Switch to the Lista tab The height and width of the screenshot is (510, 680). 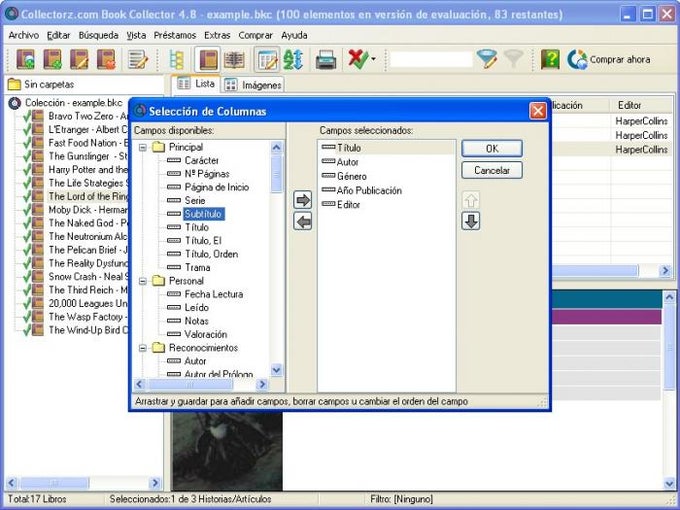point(196,84)
